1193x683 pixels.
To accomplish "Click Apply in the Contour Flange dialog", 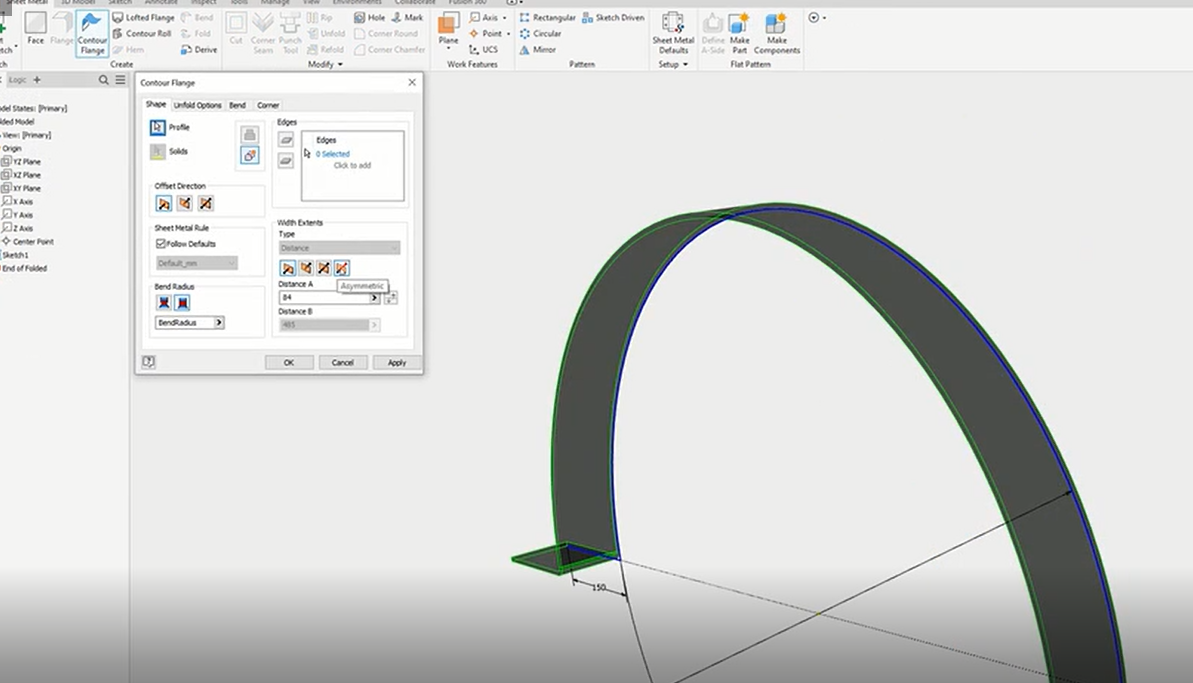I will coord(396,363).
